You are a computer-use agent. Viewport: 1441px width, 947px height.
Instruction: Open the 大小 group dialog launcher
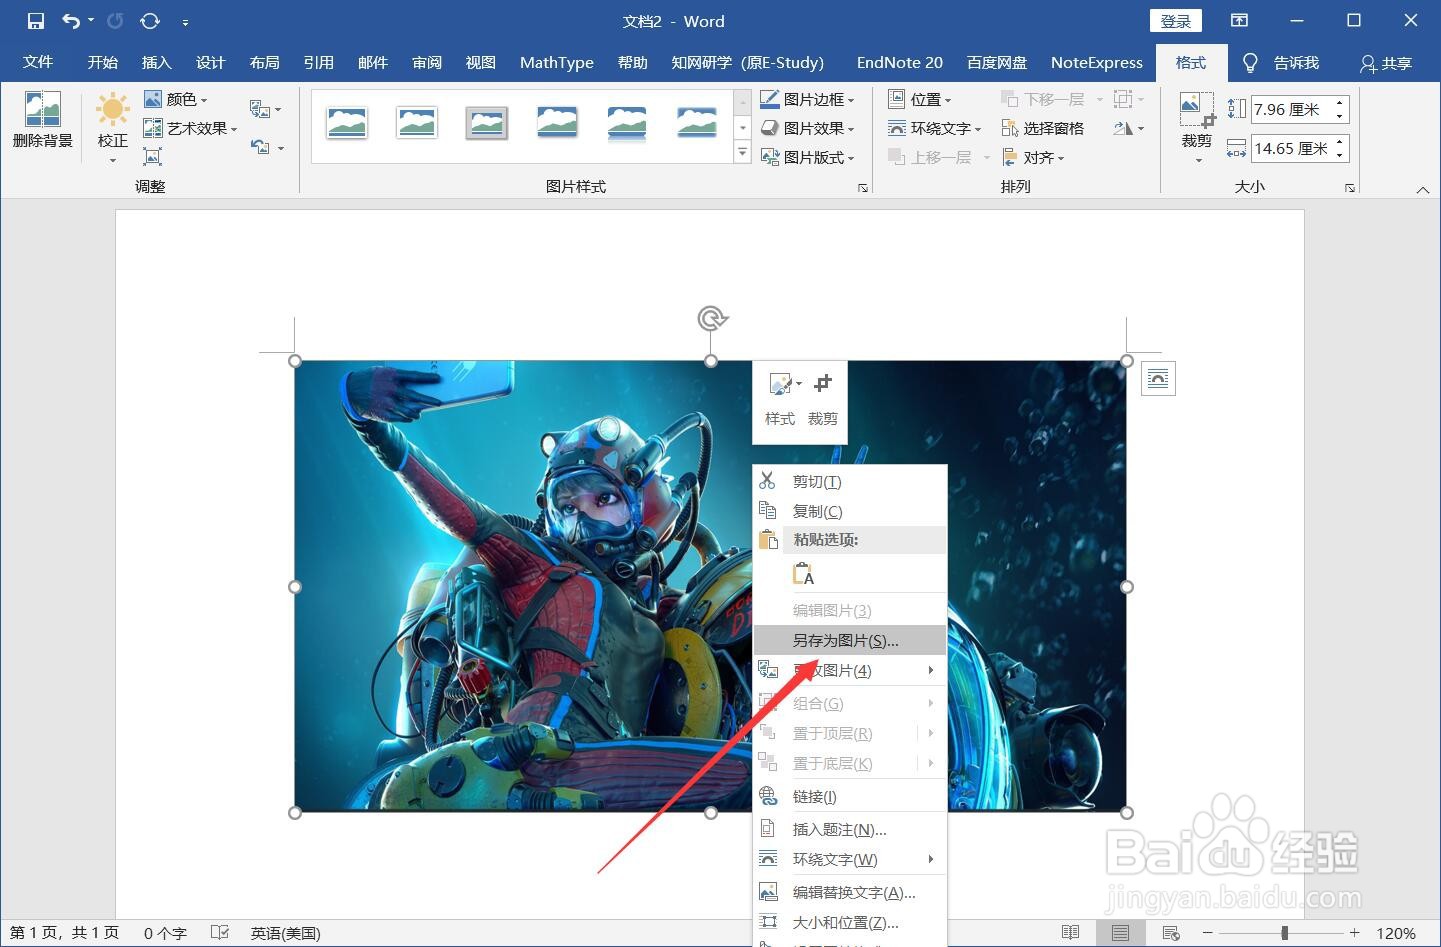[1350, 188]
